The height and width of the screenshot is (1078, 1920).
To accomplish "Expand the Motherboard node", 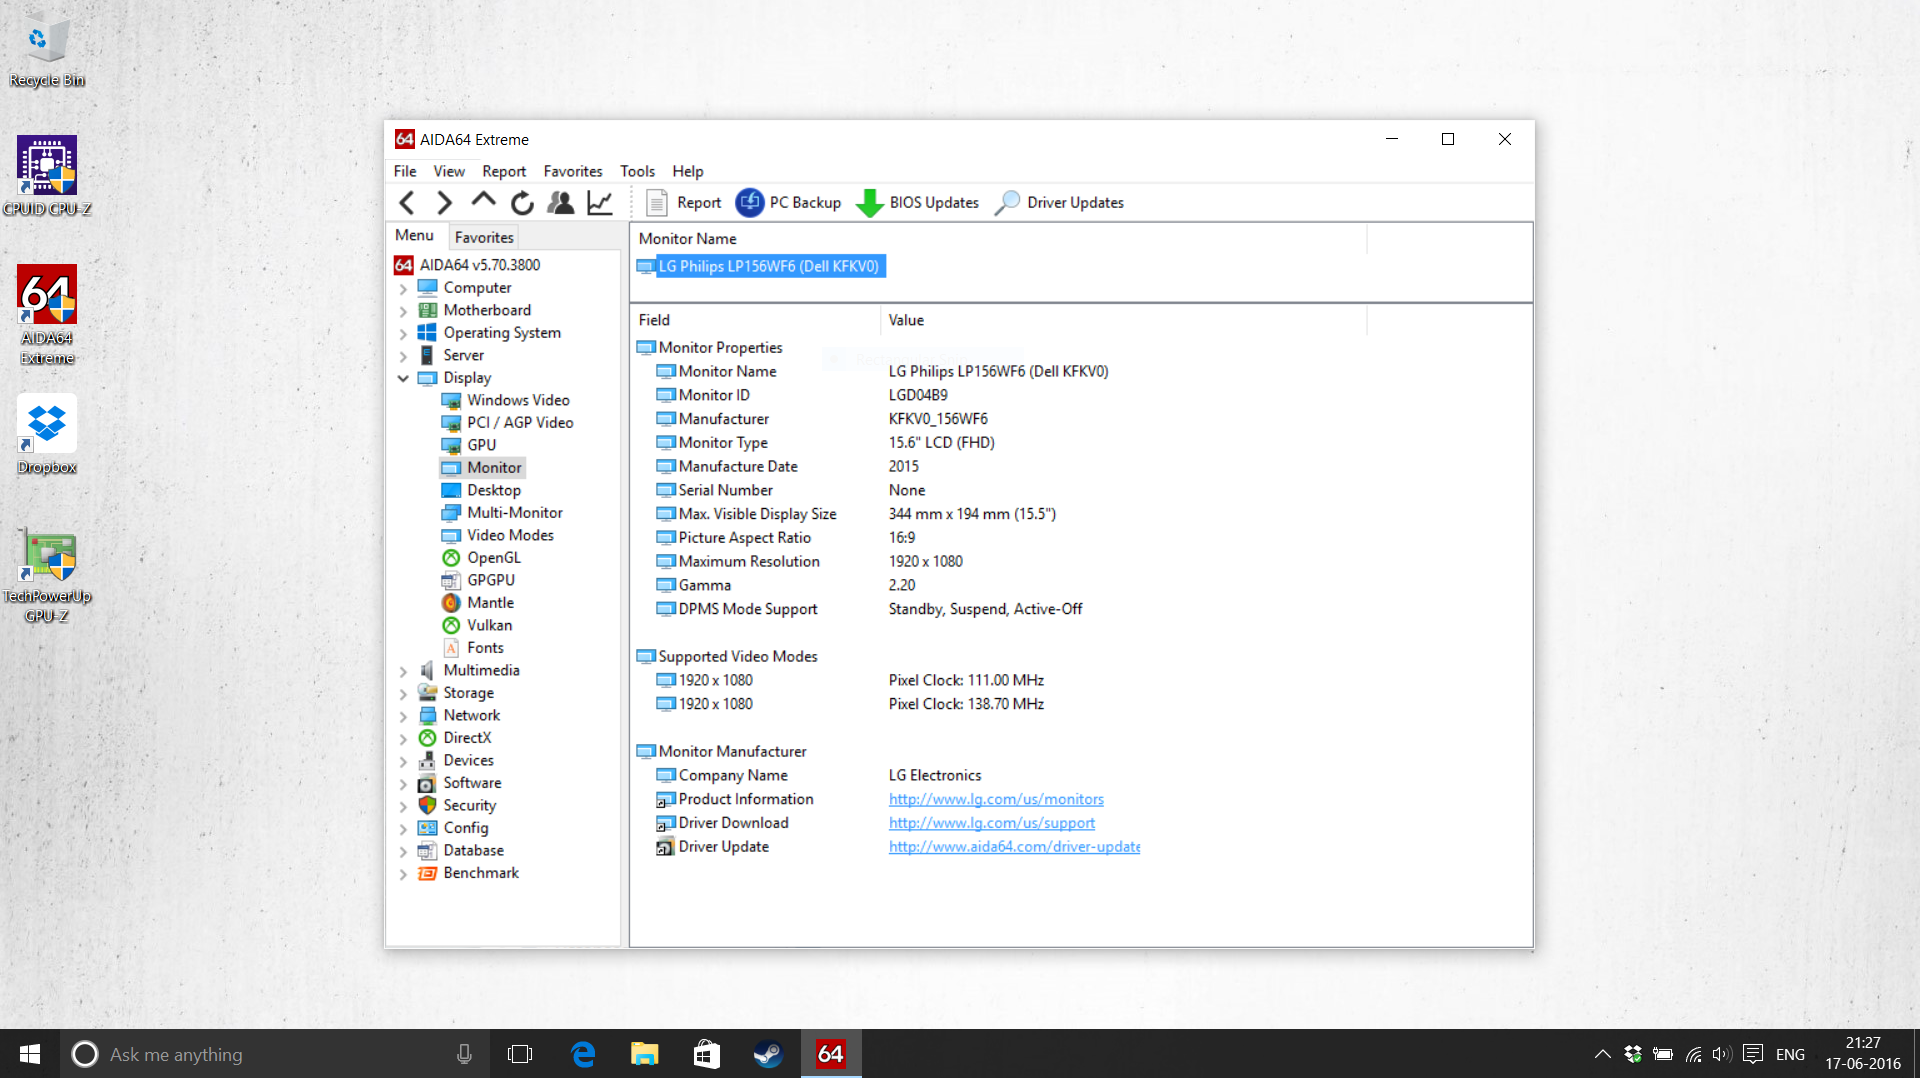I will 403,311.
